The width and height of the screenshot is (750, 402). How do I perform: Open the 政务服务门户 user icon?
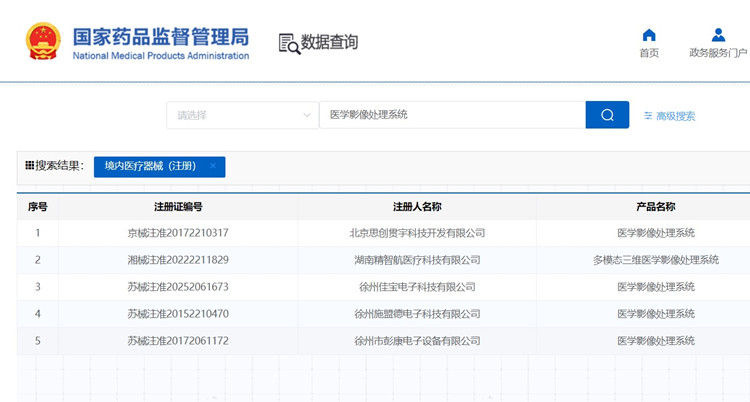click(718, 35)
